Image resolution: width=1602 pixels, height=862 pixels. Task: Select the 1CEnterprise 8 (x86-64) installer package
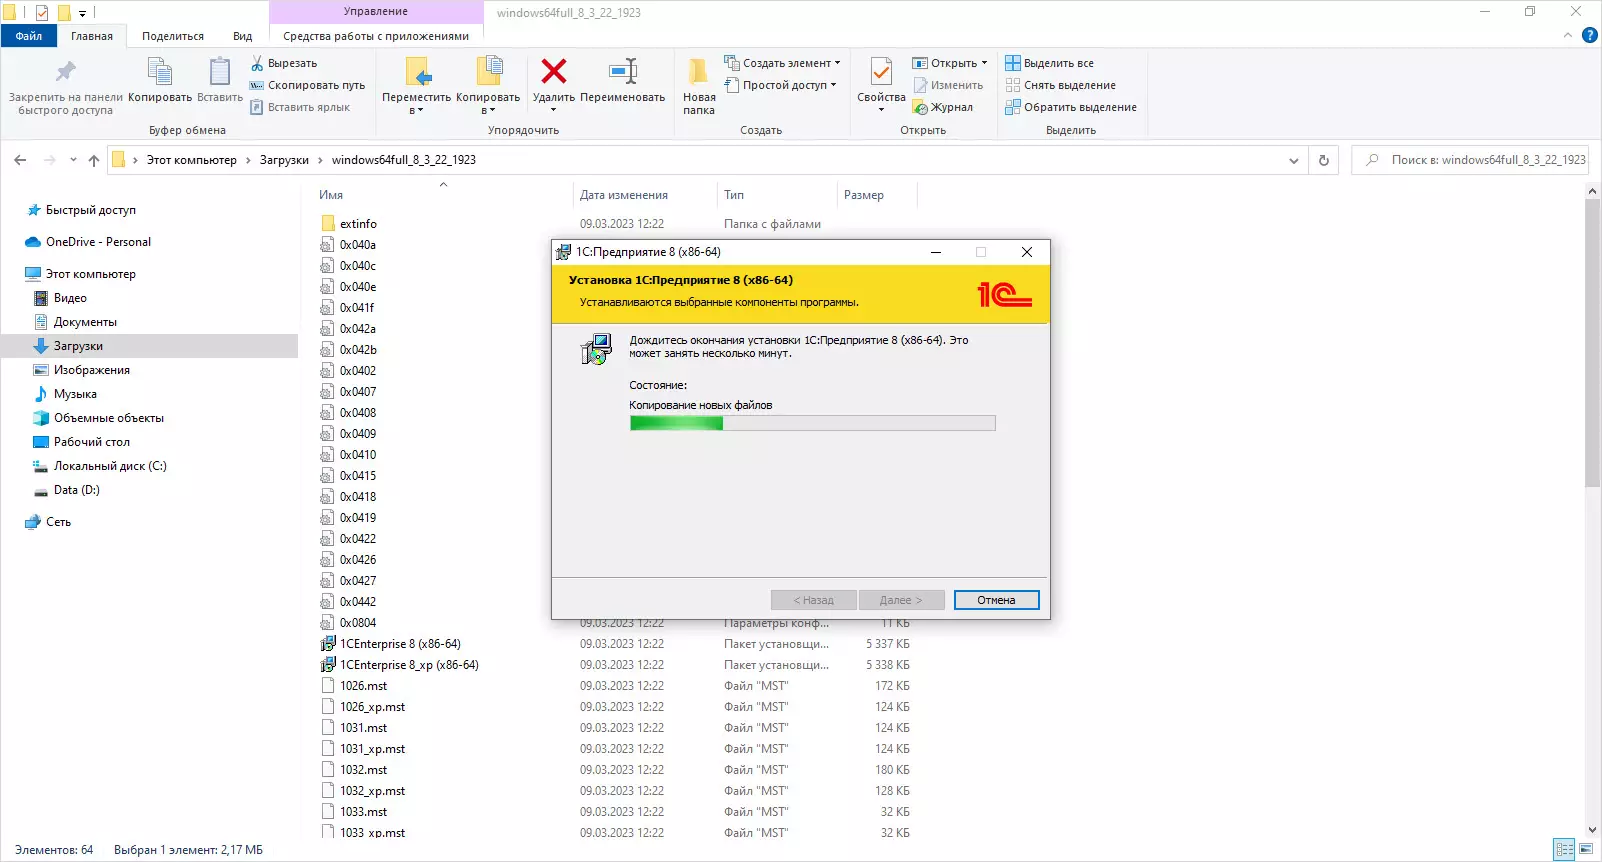(400, 644)
